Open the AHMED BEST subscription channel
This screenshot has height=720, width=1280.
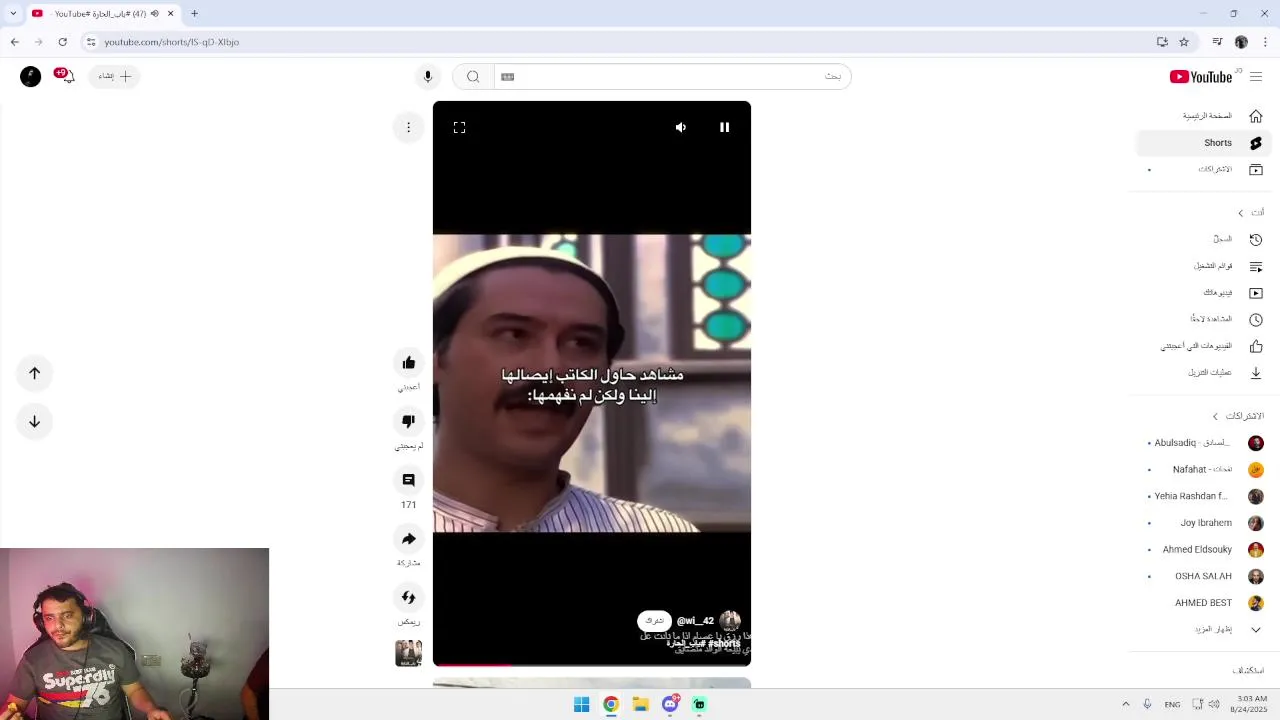tap(1204, 603)
